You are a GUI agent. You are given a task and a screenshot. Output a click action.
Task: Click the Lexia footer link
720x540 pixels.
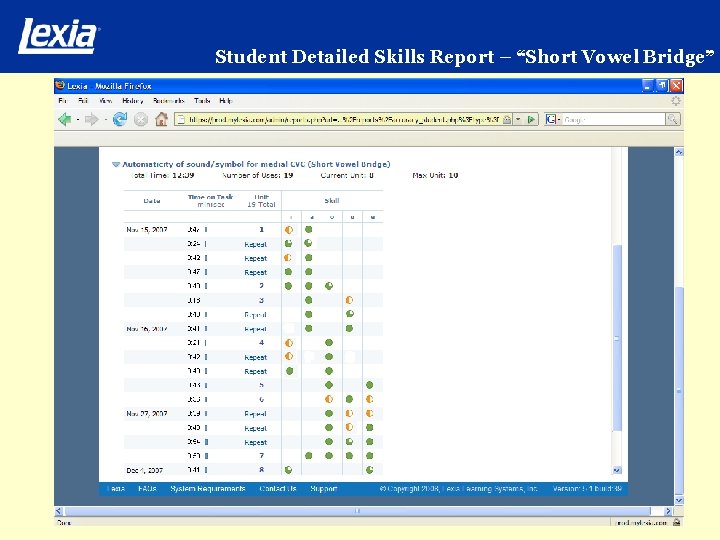pos(116,489)
